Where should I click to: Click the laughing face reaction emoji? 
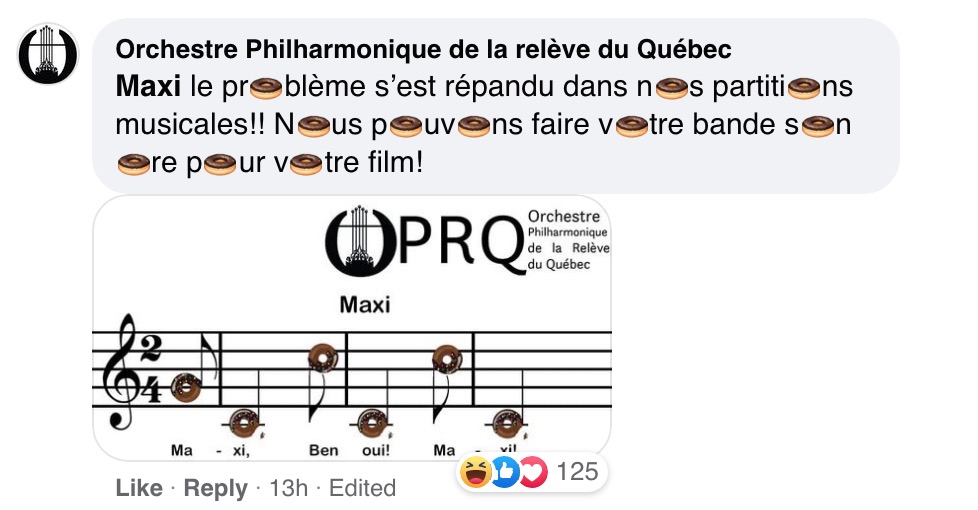475,472
